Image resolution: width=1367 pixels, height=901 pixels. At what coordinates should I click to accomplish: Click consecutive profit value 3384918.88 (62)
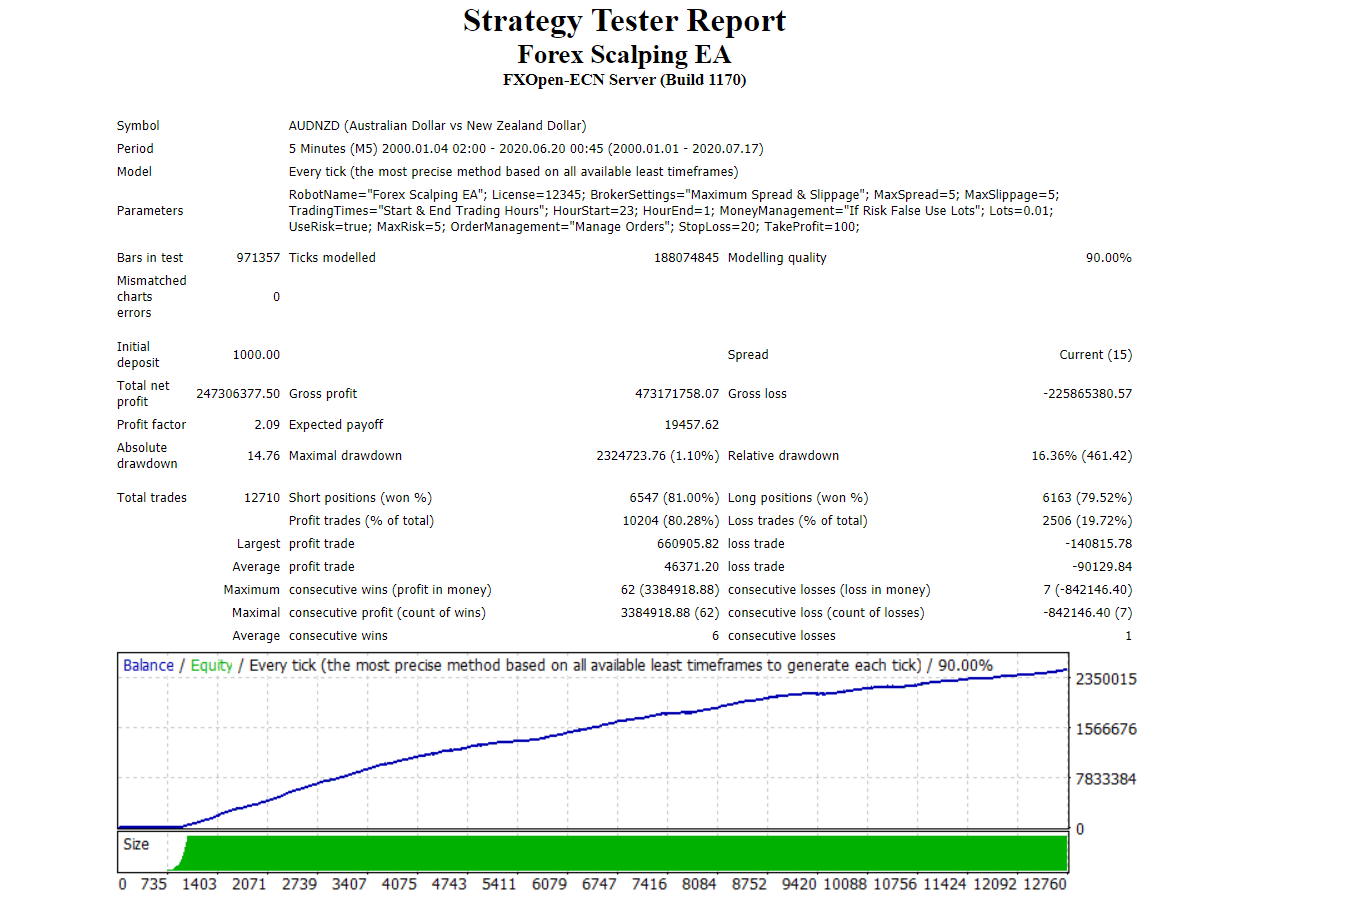pos(670,613)
